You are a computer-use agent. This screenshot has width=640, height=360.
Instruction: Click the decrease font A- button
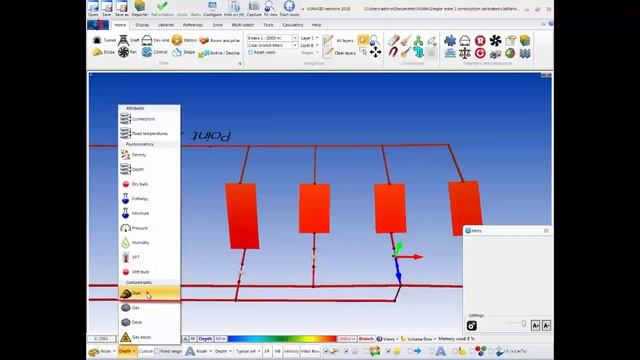[x=547, y=325]
